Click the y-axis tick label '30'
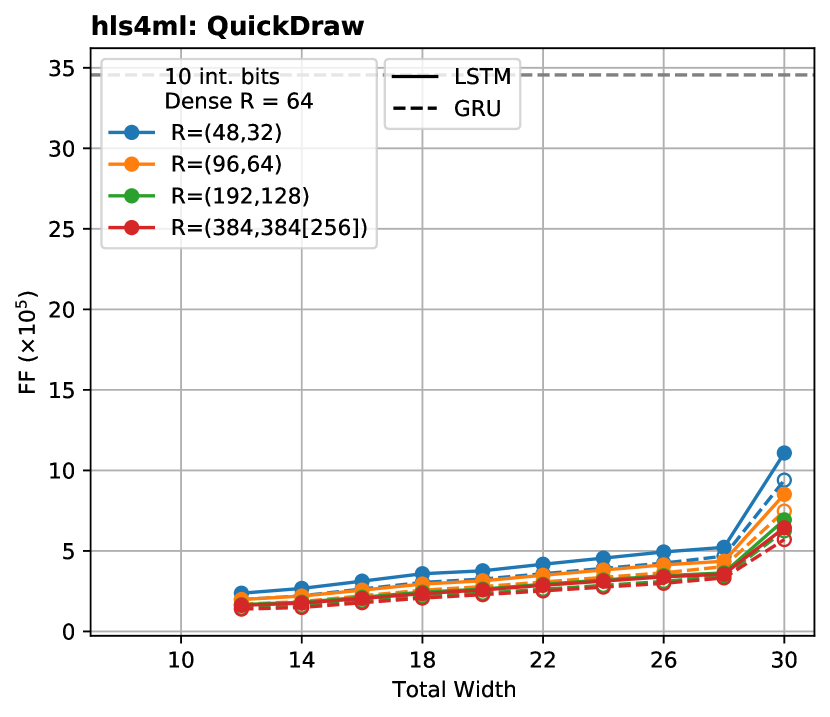 click(x=62, y=149)
